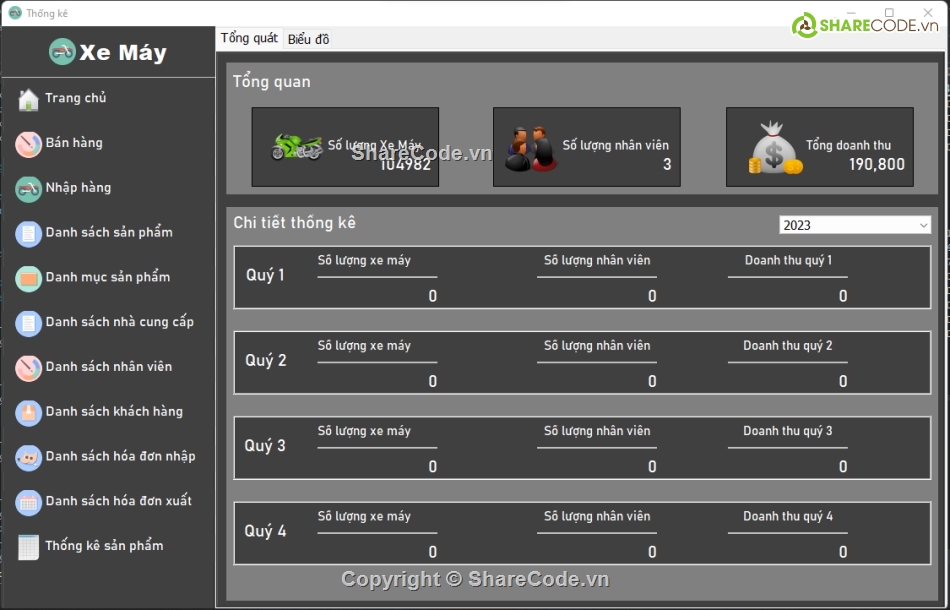This screenshot has width=950, height=610.
Task: Click the Xe Máy logo in sidebar
Action: [108, 53]
